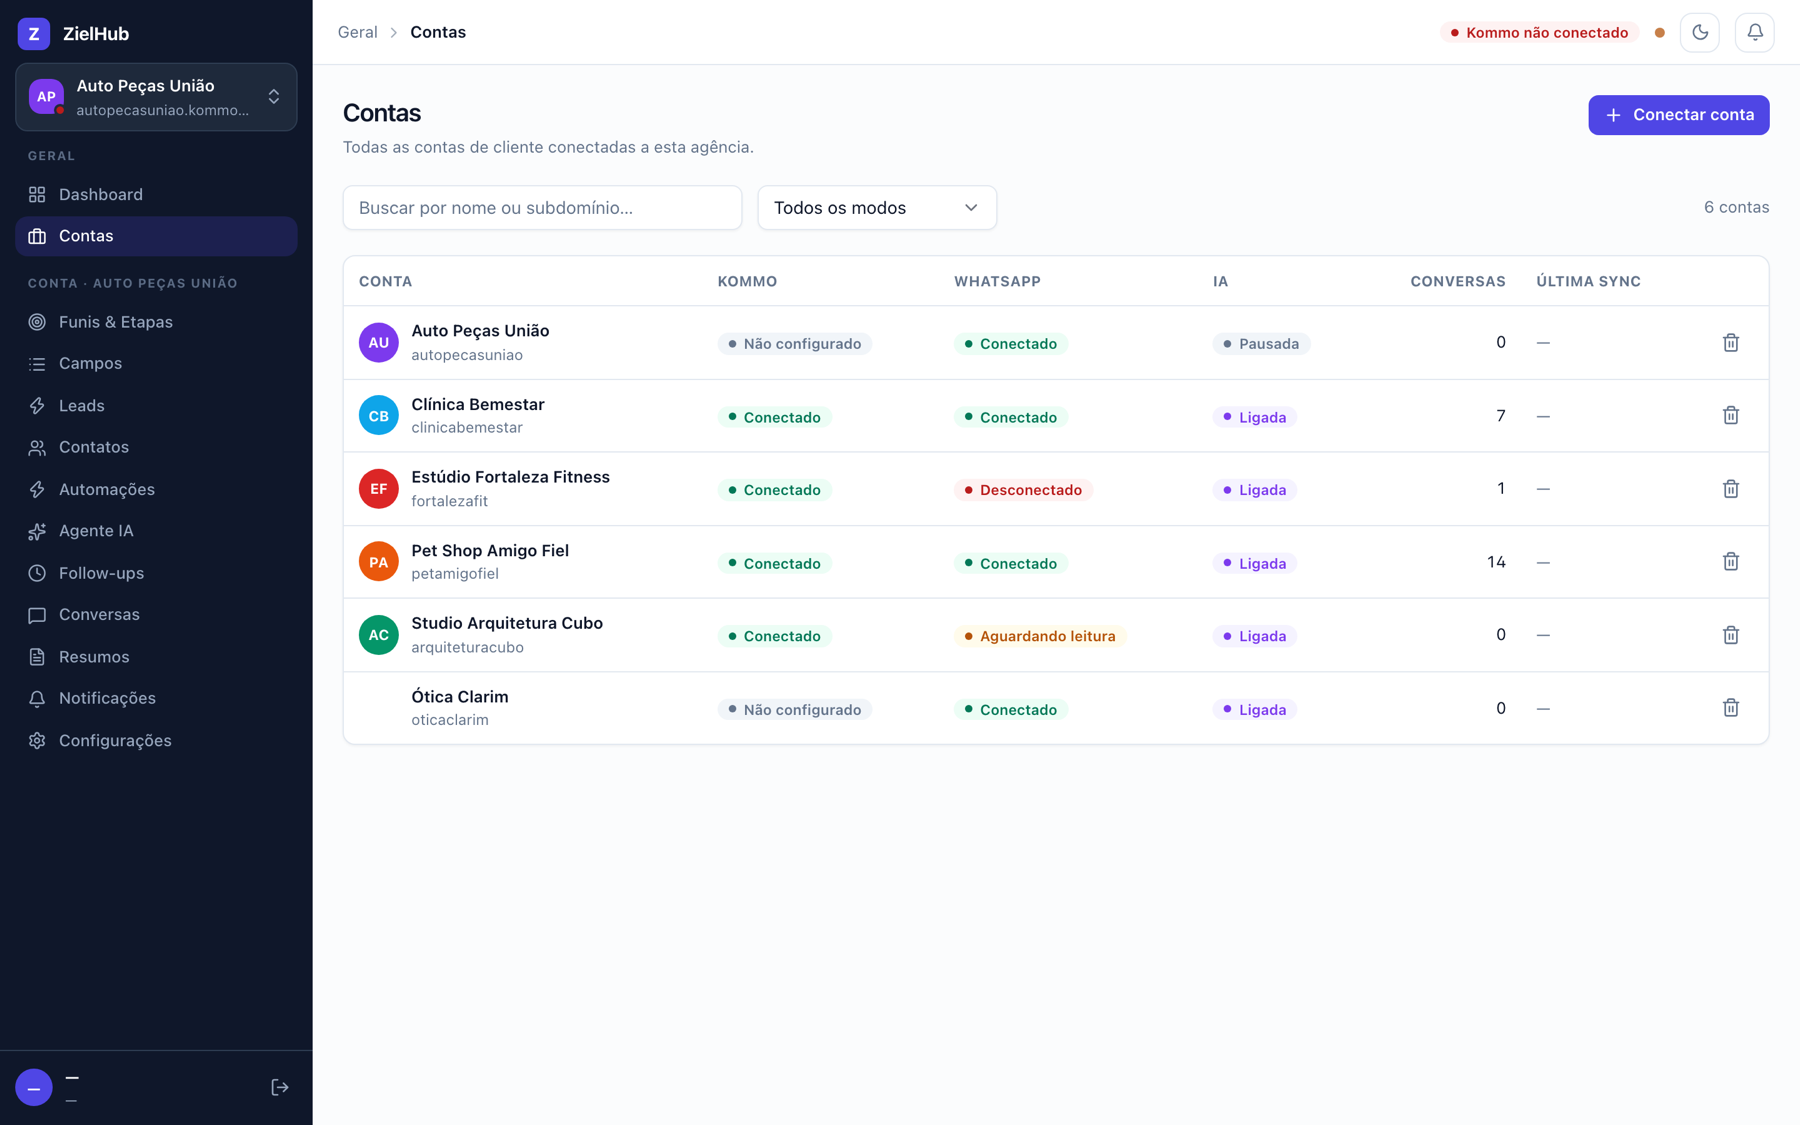Open Contatos in the sidebar
Viewport: 1800px width, 1125px height.
coord(156,447)
